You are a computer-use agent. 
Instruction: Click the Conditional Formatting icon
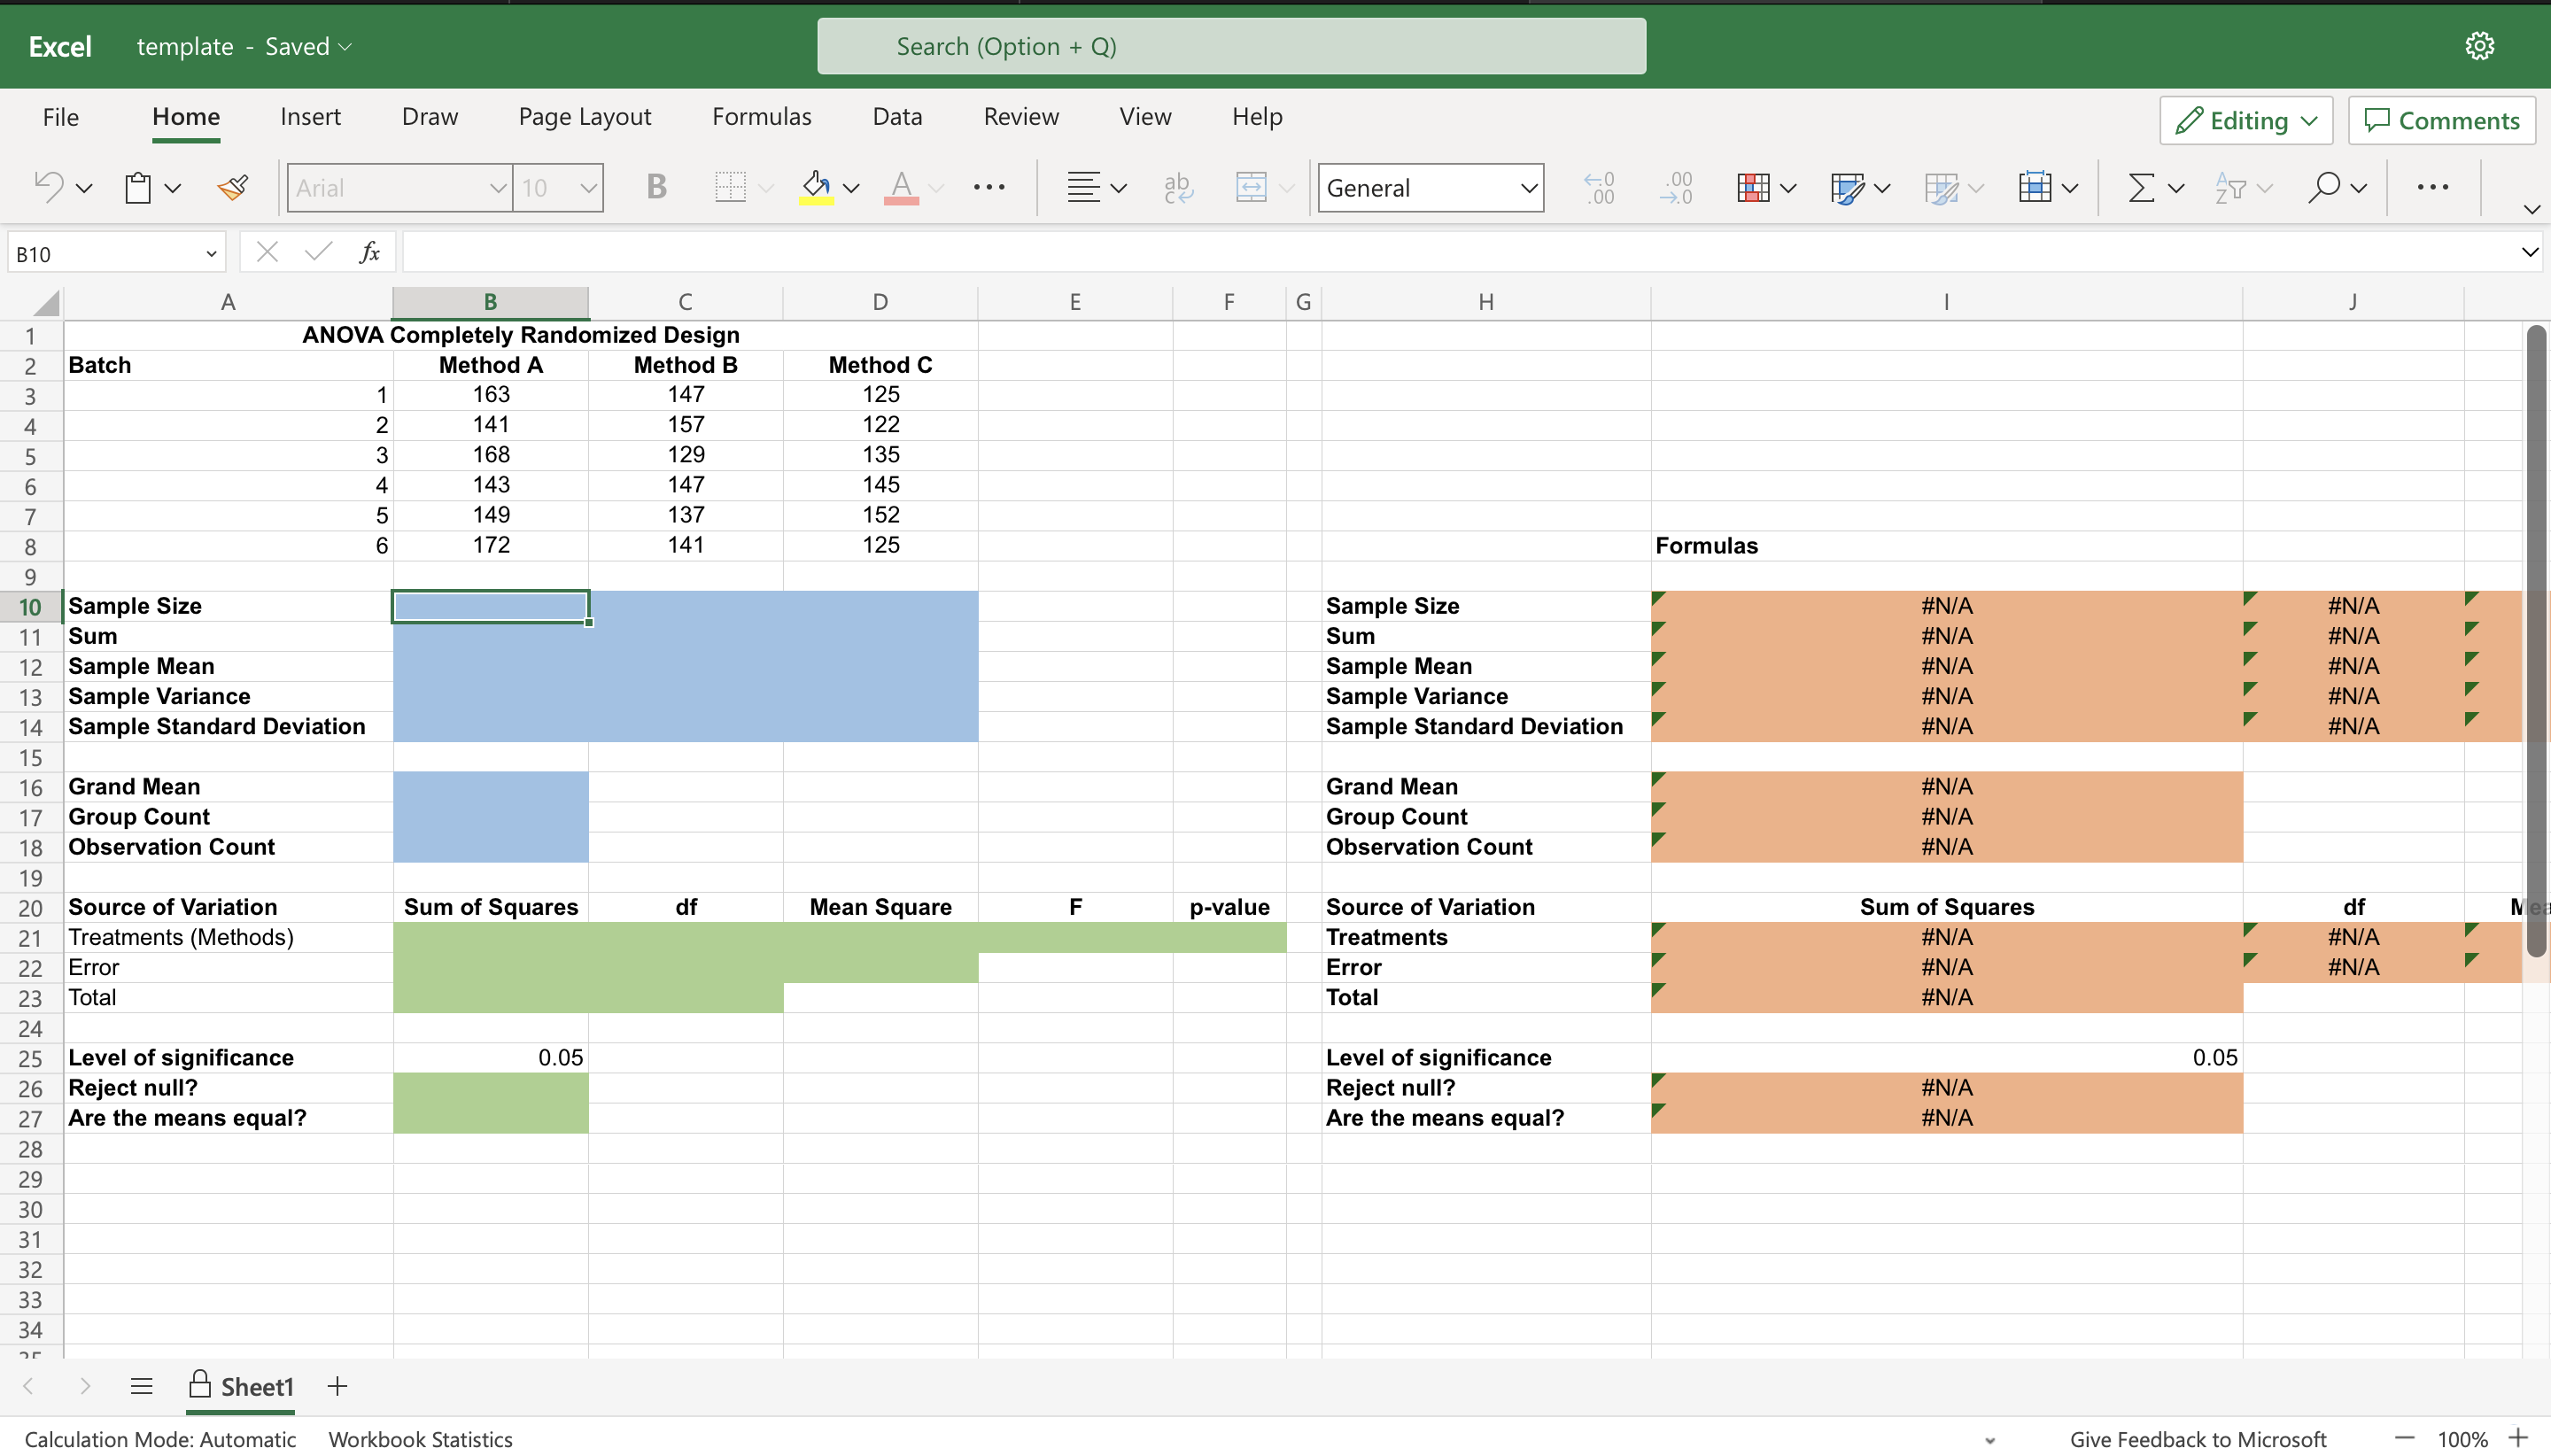1753,187
